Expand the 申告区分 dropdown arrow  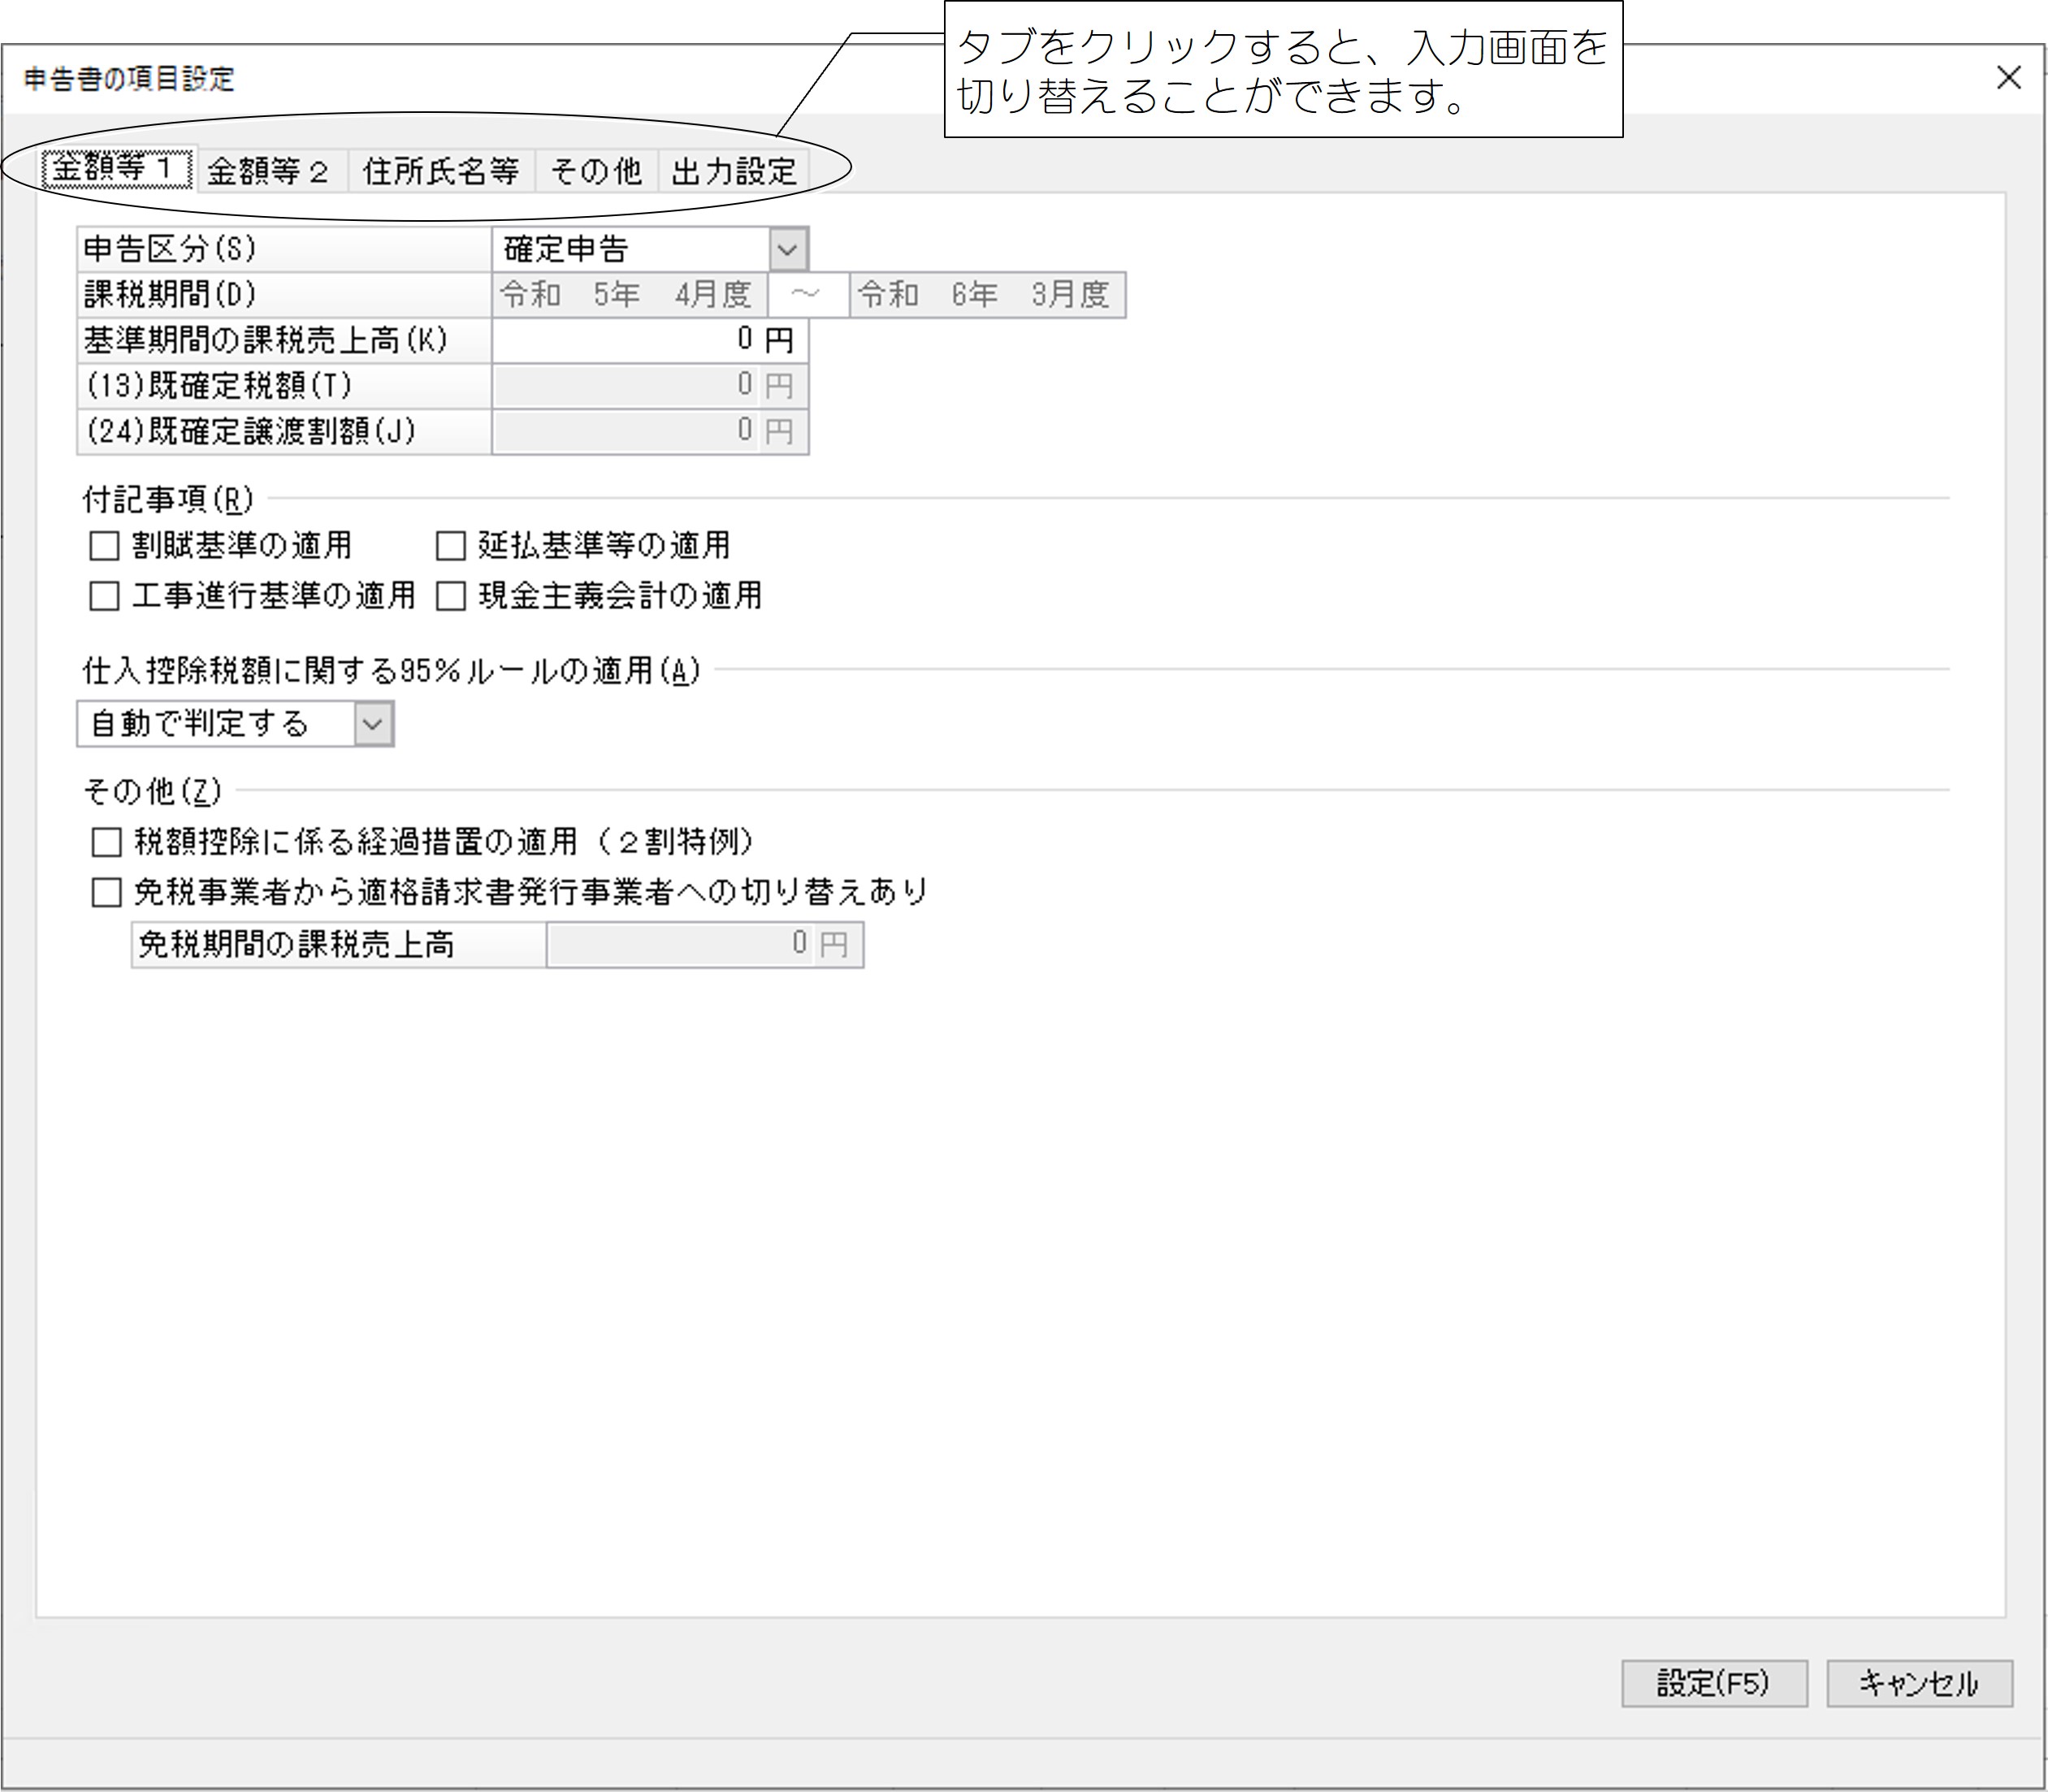[788, 249]
